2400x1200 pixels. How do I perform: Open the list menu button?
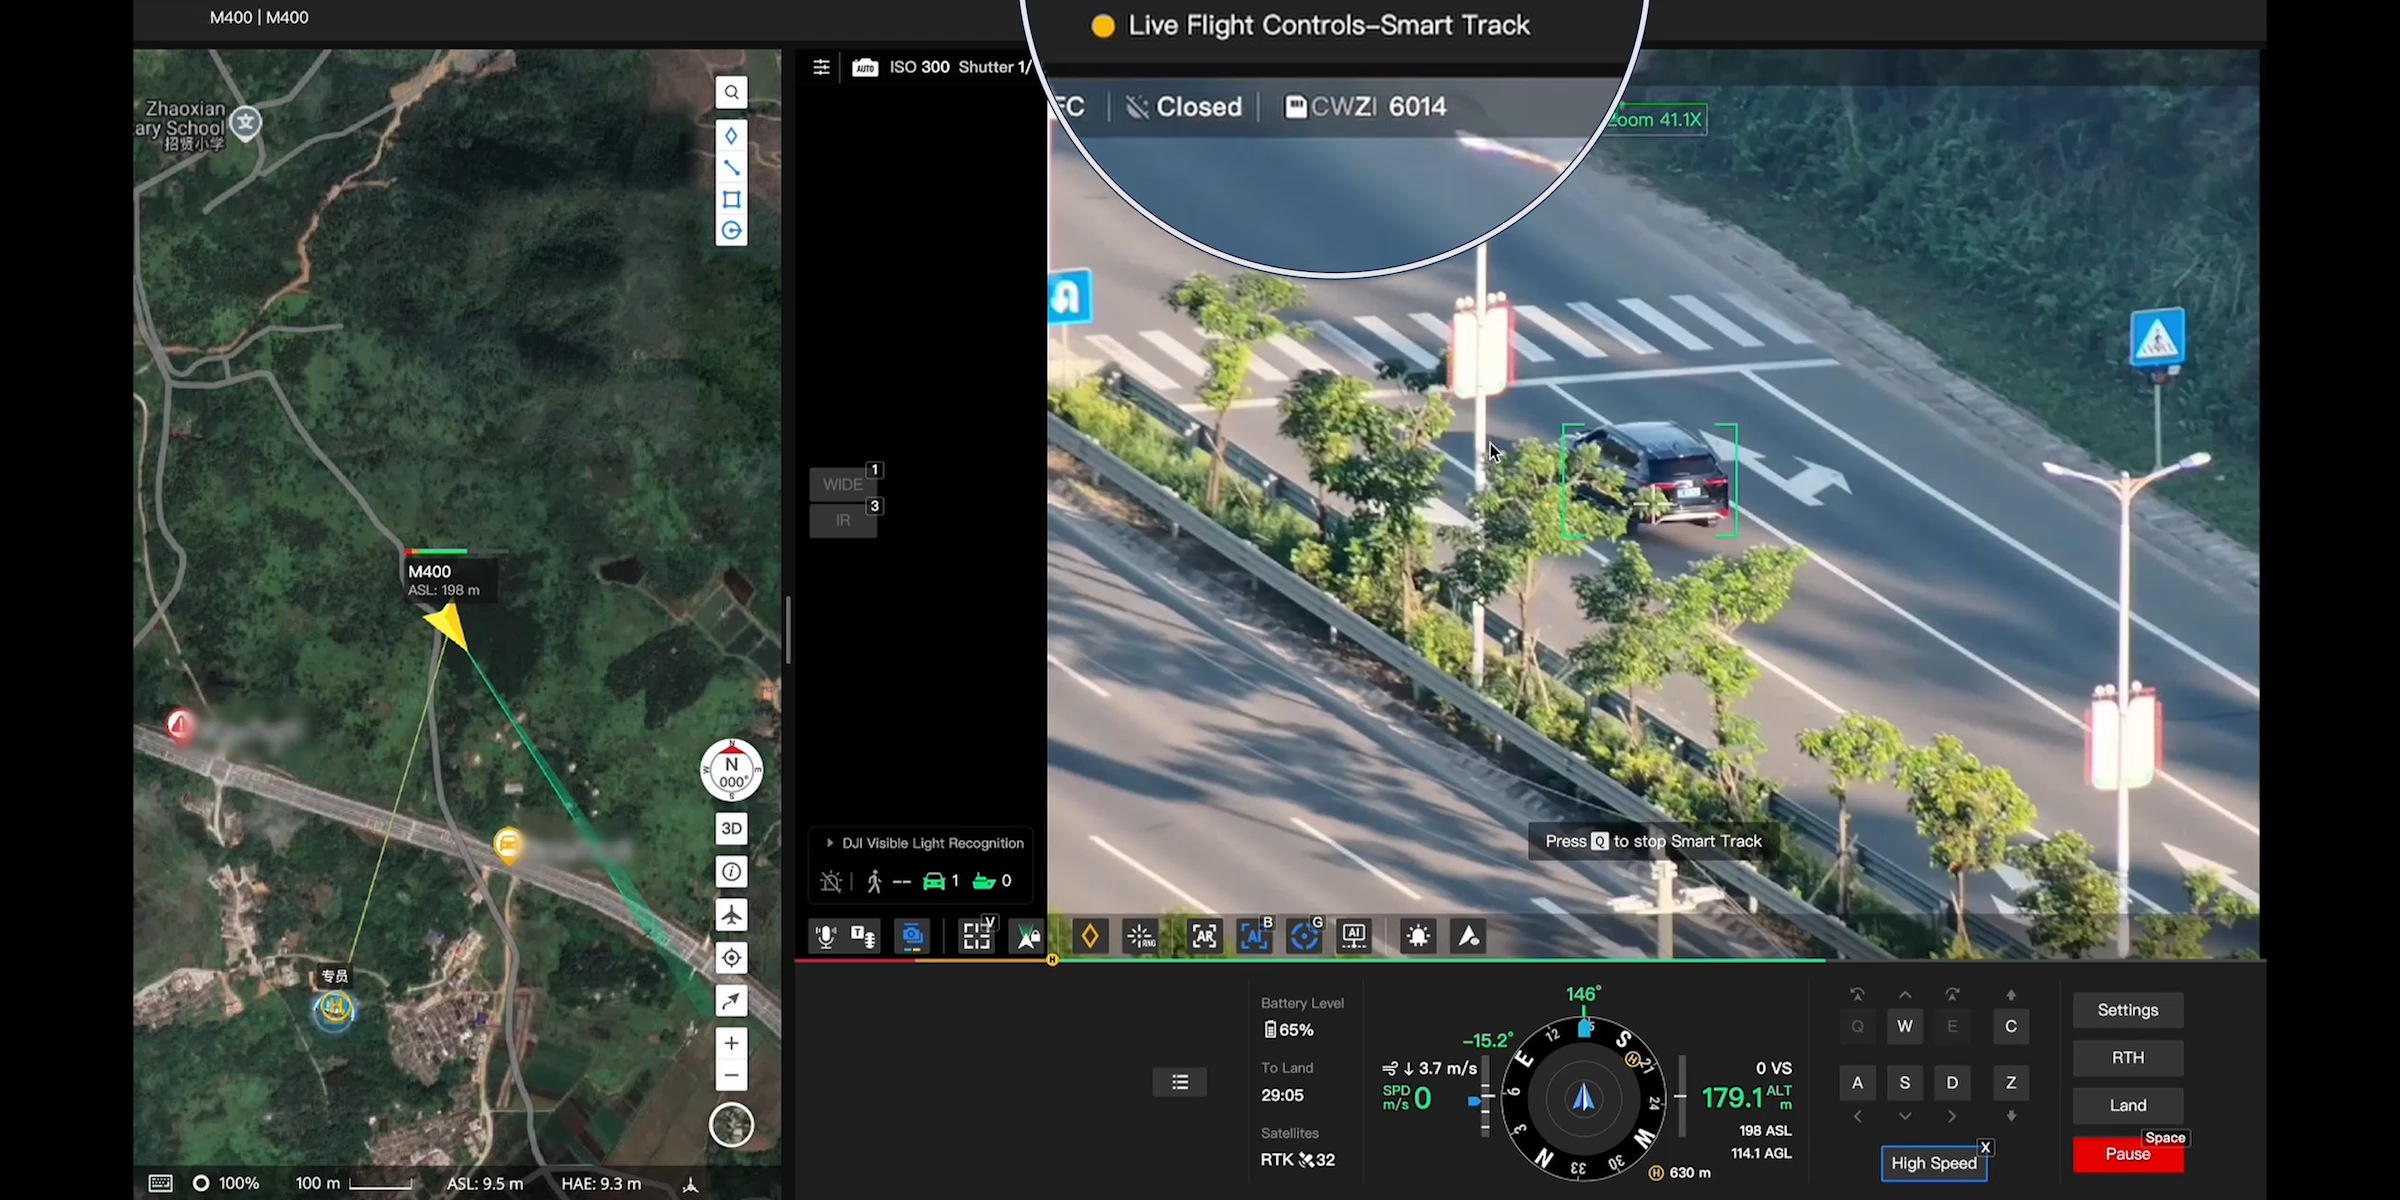[x=1180, y=1082]
